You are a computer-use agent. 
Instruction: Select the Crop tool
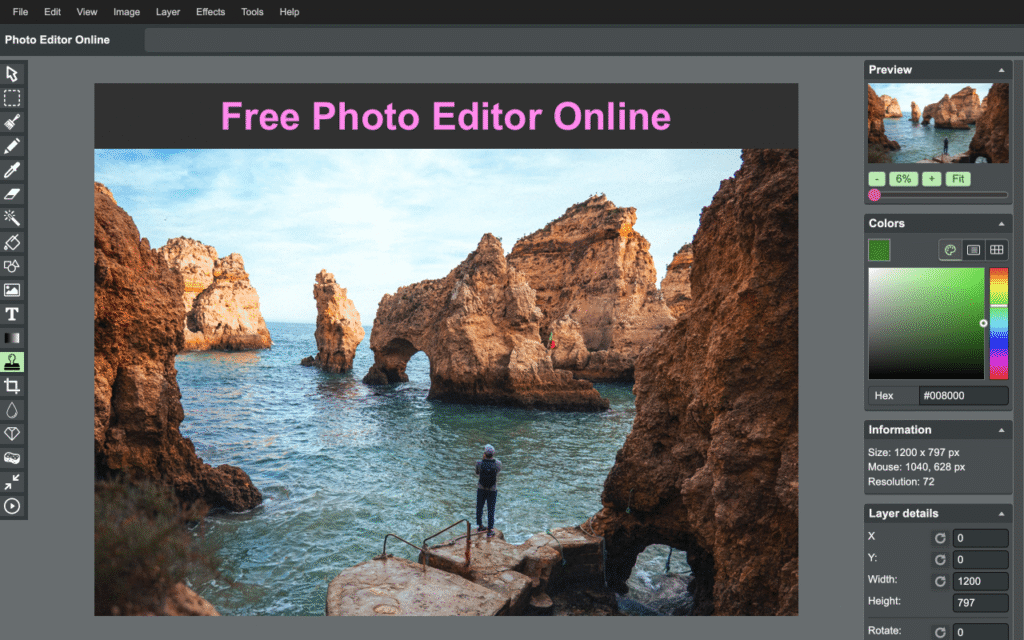[x=13, y=386]
